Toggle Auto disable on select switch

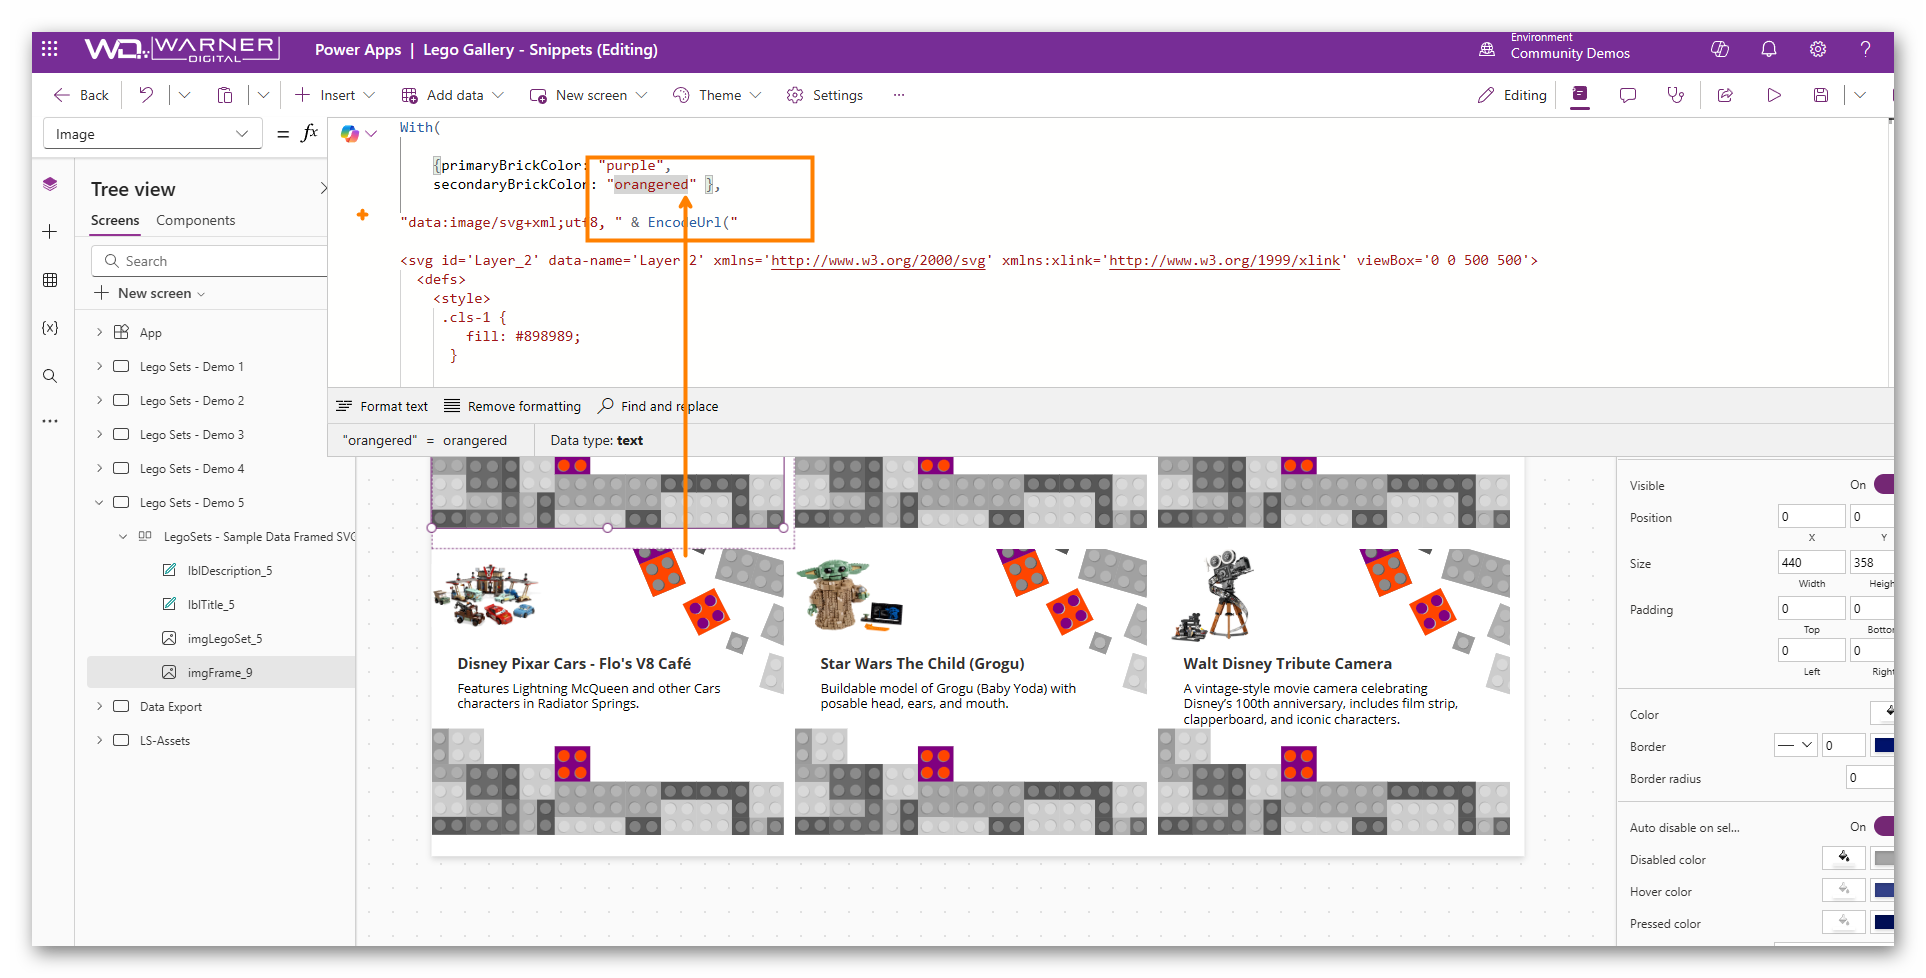[1884, 827]
